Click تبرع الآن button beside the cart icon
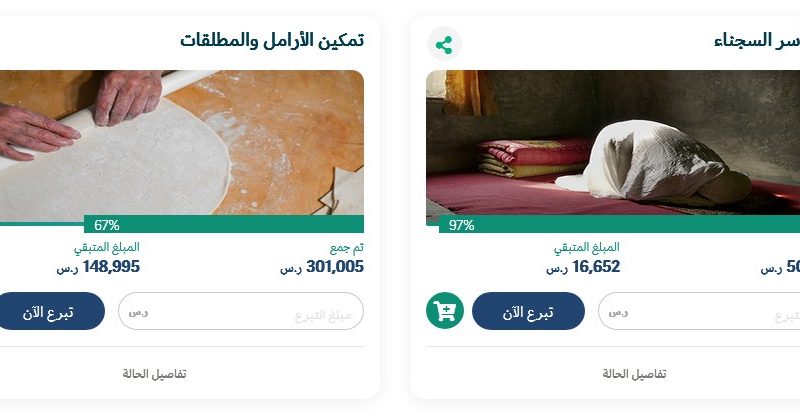This screenshot has height=414, width=800. coord(528,311)
